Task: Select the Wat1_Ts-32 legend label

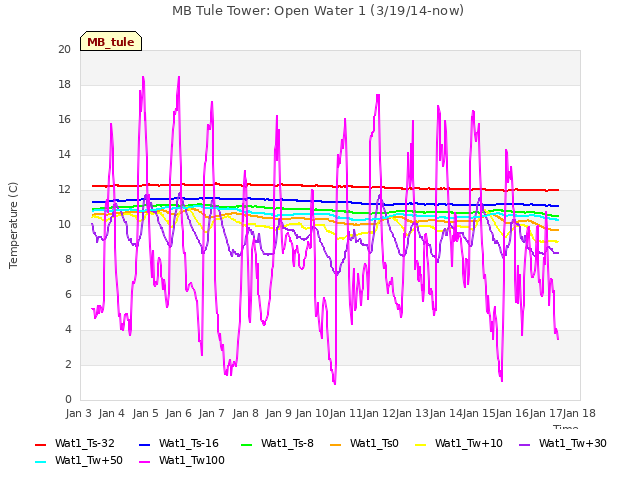Action: [x=85, y=443]
